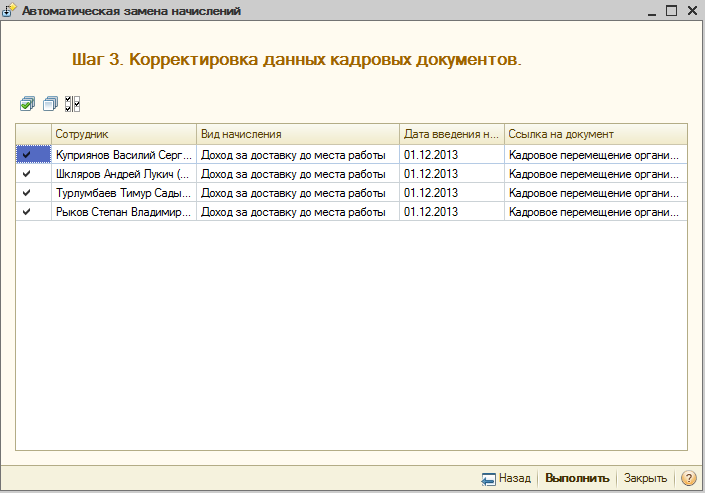Go back with the Назад button
Viewport: 705px width, 493px height.
click(x=506, y=478)
